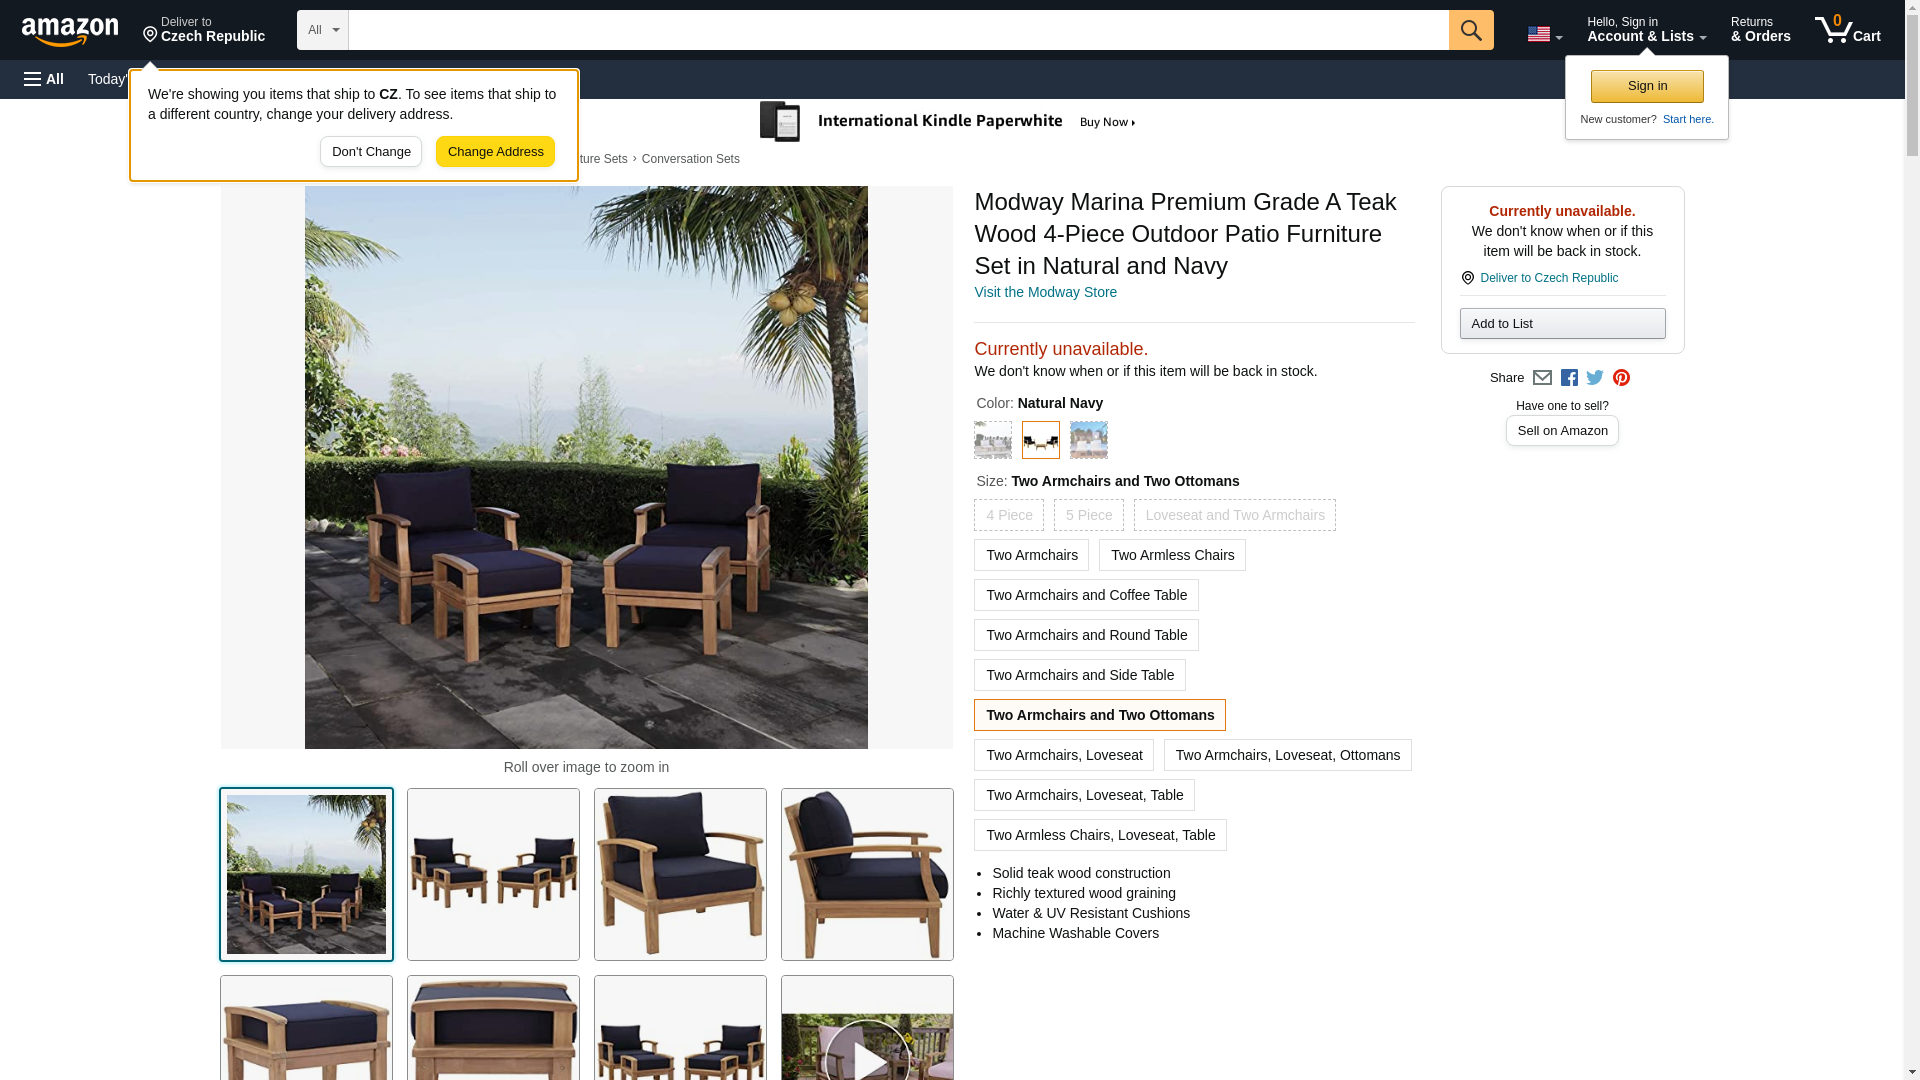Open the All hamburger menu

pos(44,79)
